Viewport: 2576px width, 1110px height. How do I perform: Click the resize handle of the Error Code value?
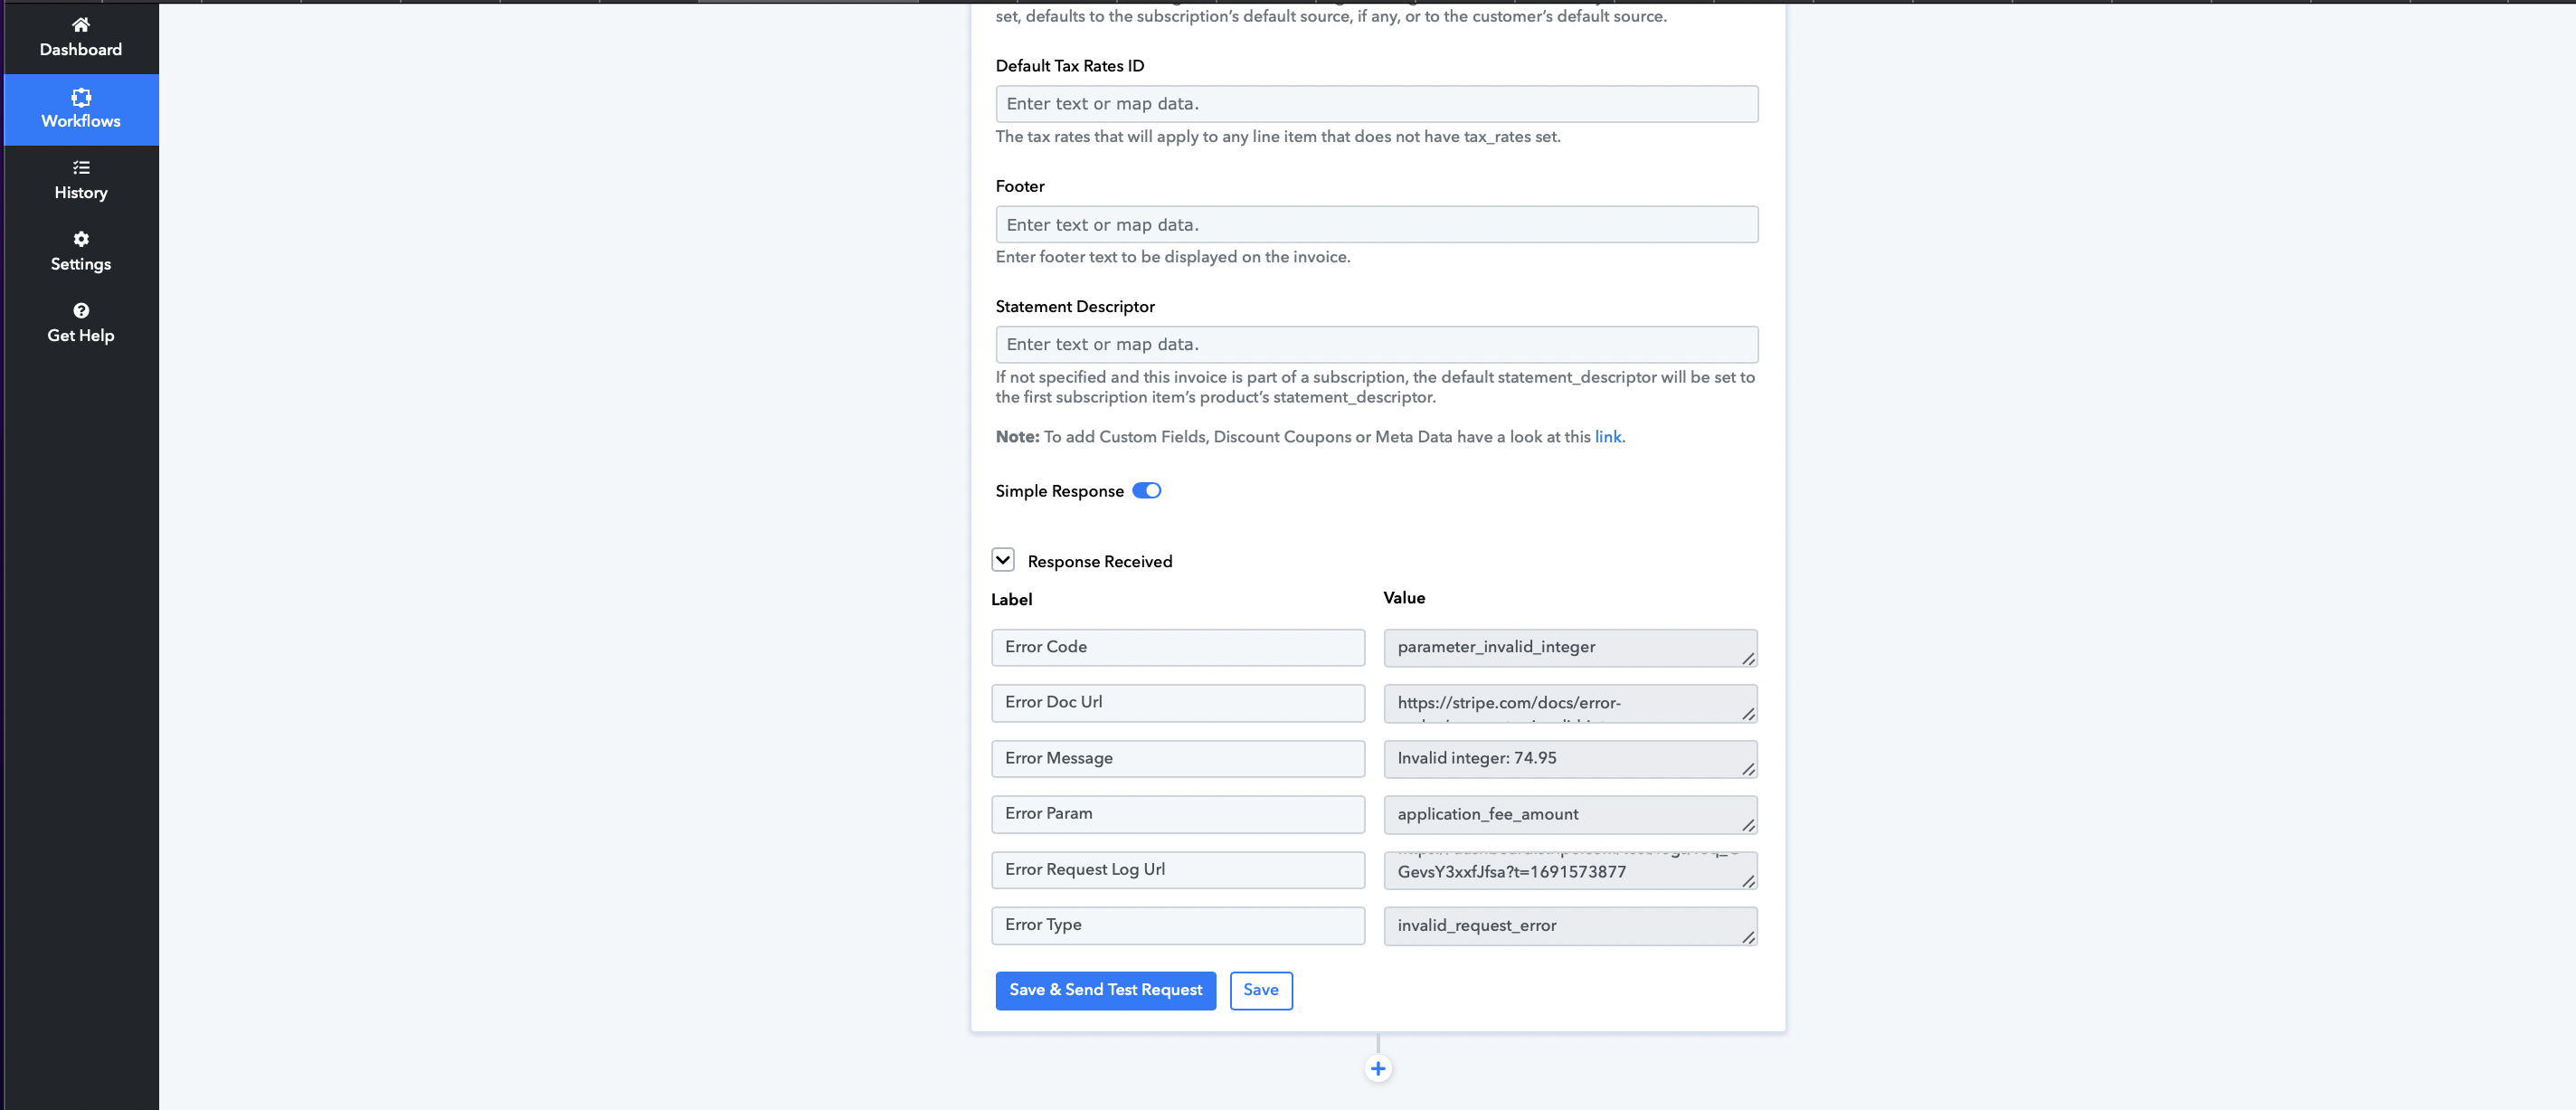(1748, 659)
